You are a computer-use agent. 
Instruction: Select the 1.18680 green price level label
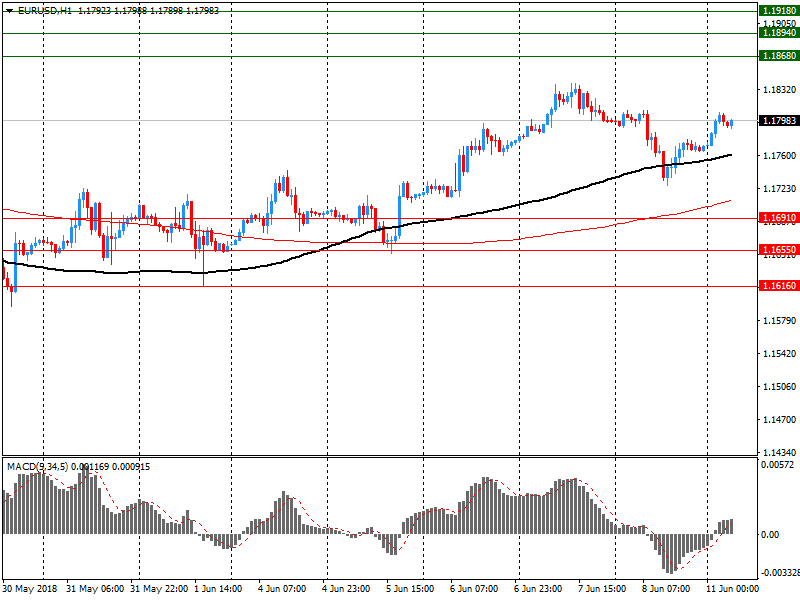point(779,56)
